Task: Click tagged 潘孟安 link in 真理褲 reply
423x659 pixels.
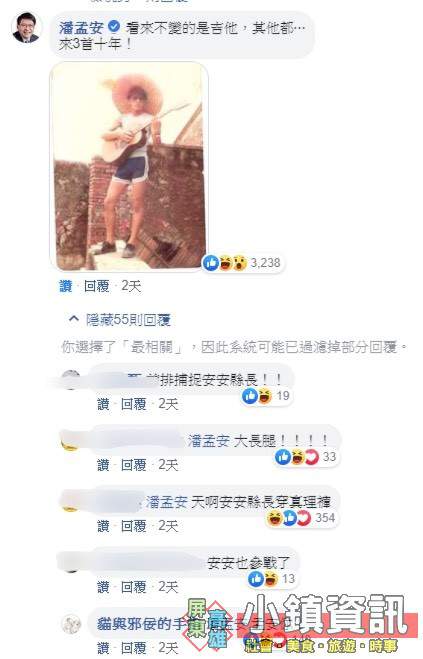Action: click(167, 501)
